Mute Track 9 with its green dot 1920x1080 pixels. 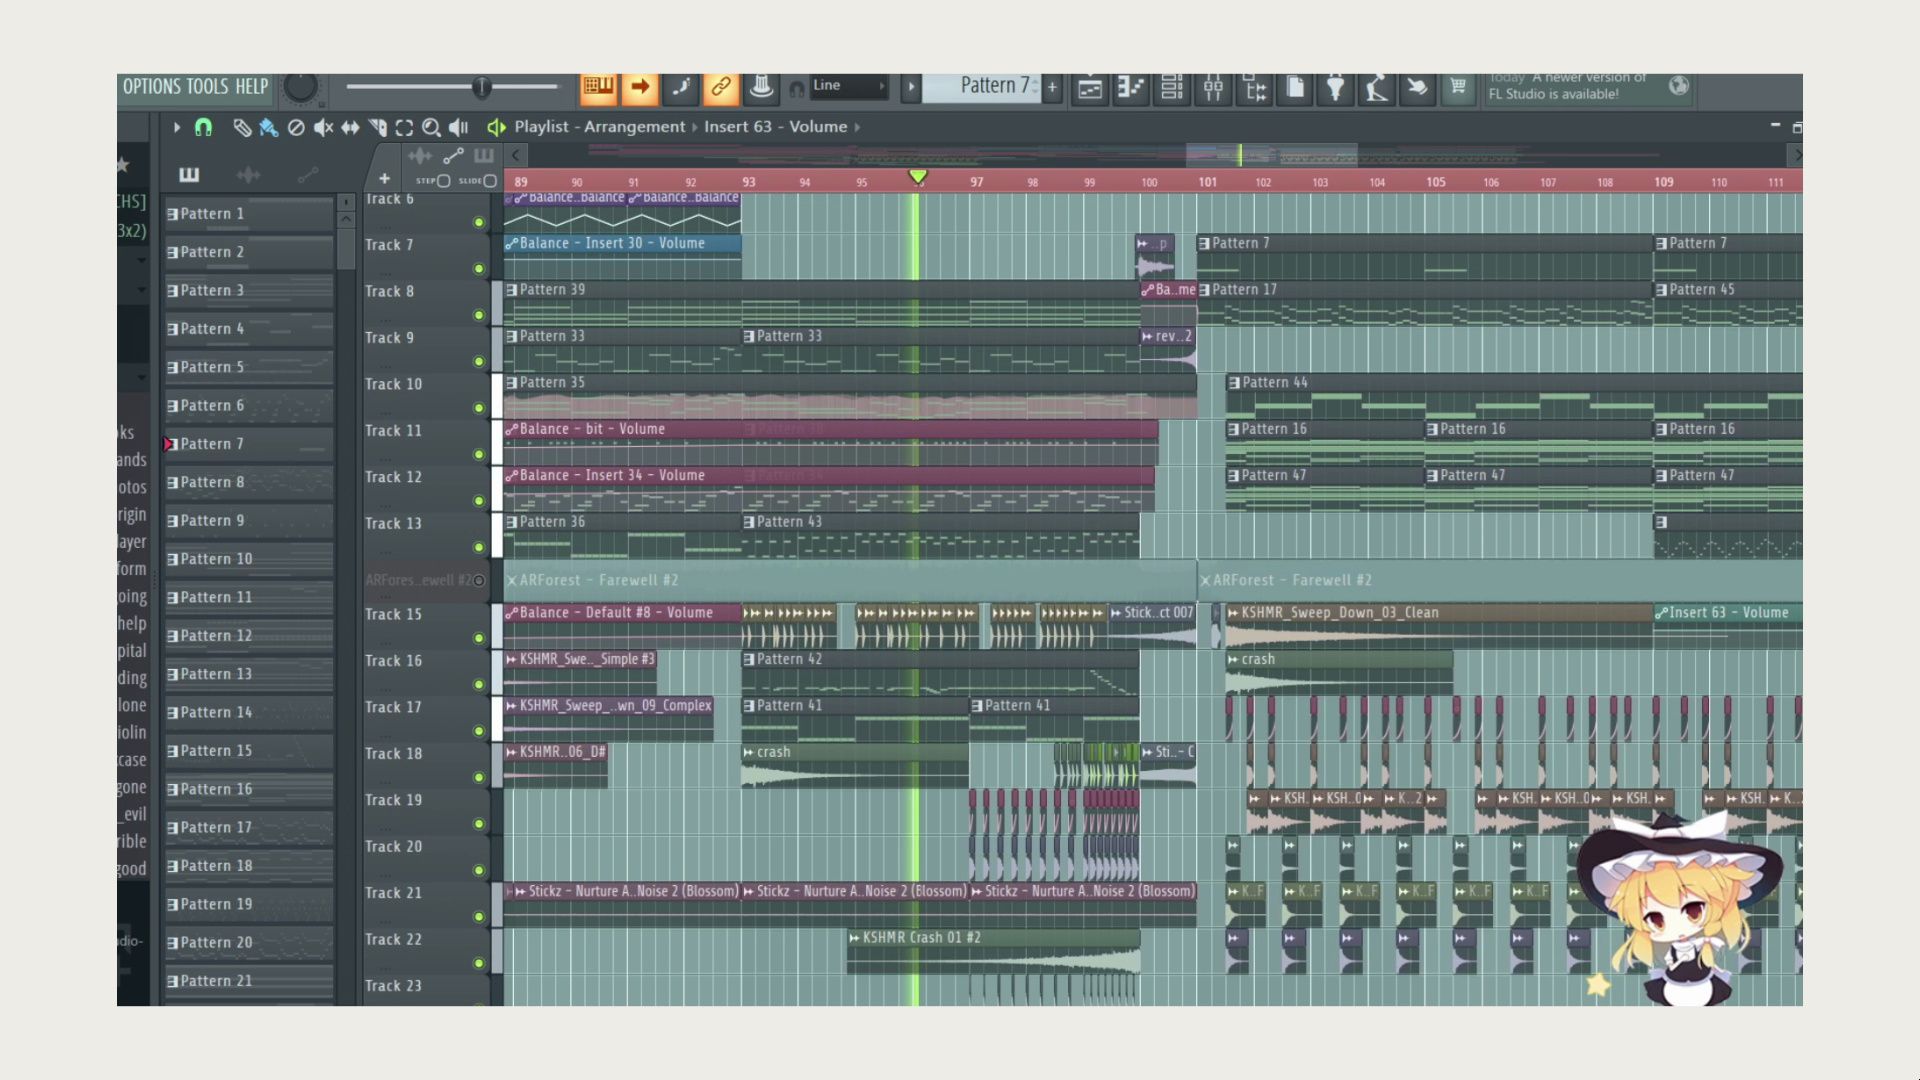tap(478, 362)
